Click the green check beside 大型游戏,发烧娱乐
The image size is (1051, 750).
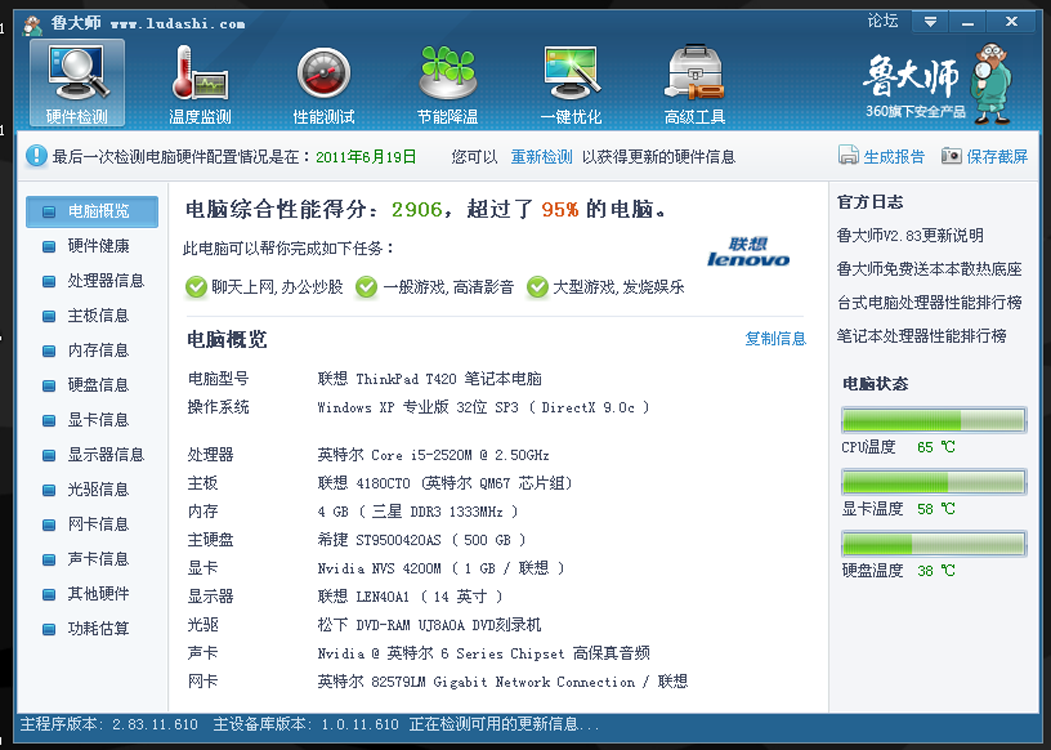click(x=537, y=287)
